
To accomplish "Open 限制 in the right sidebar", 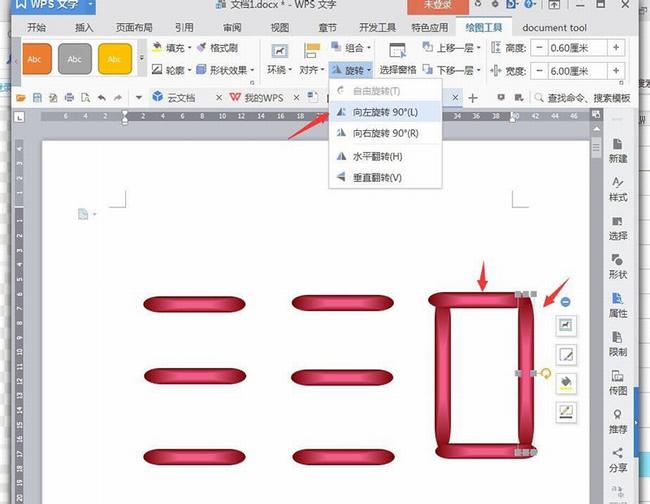I will click(617, 344).
